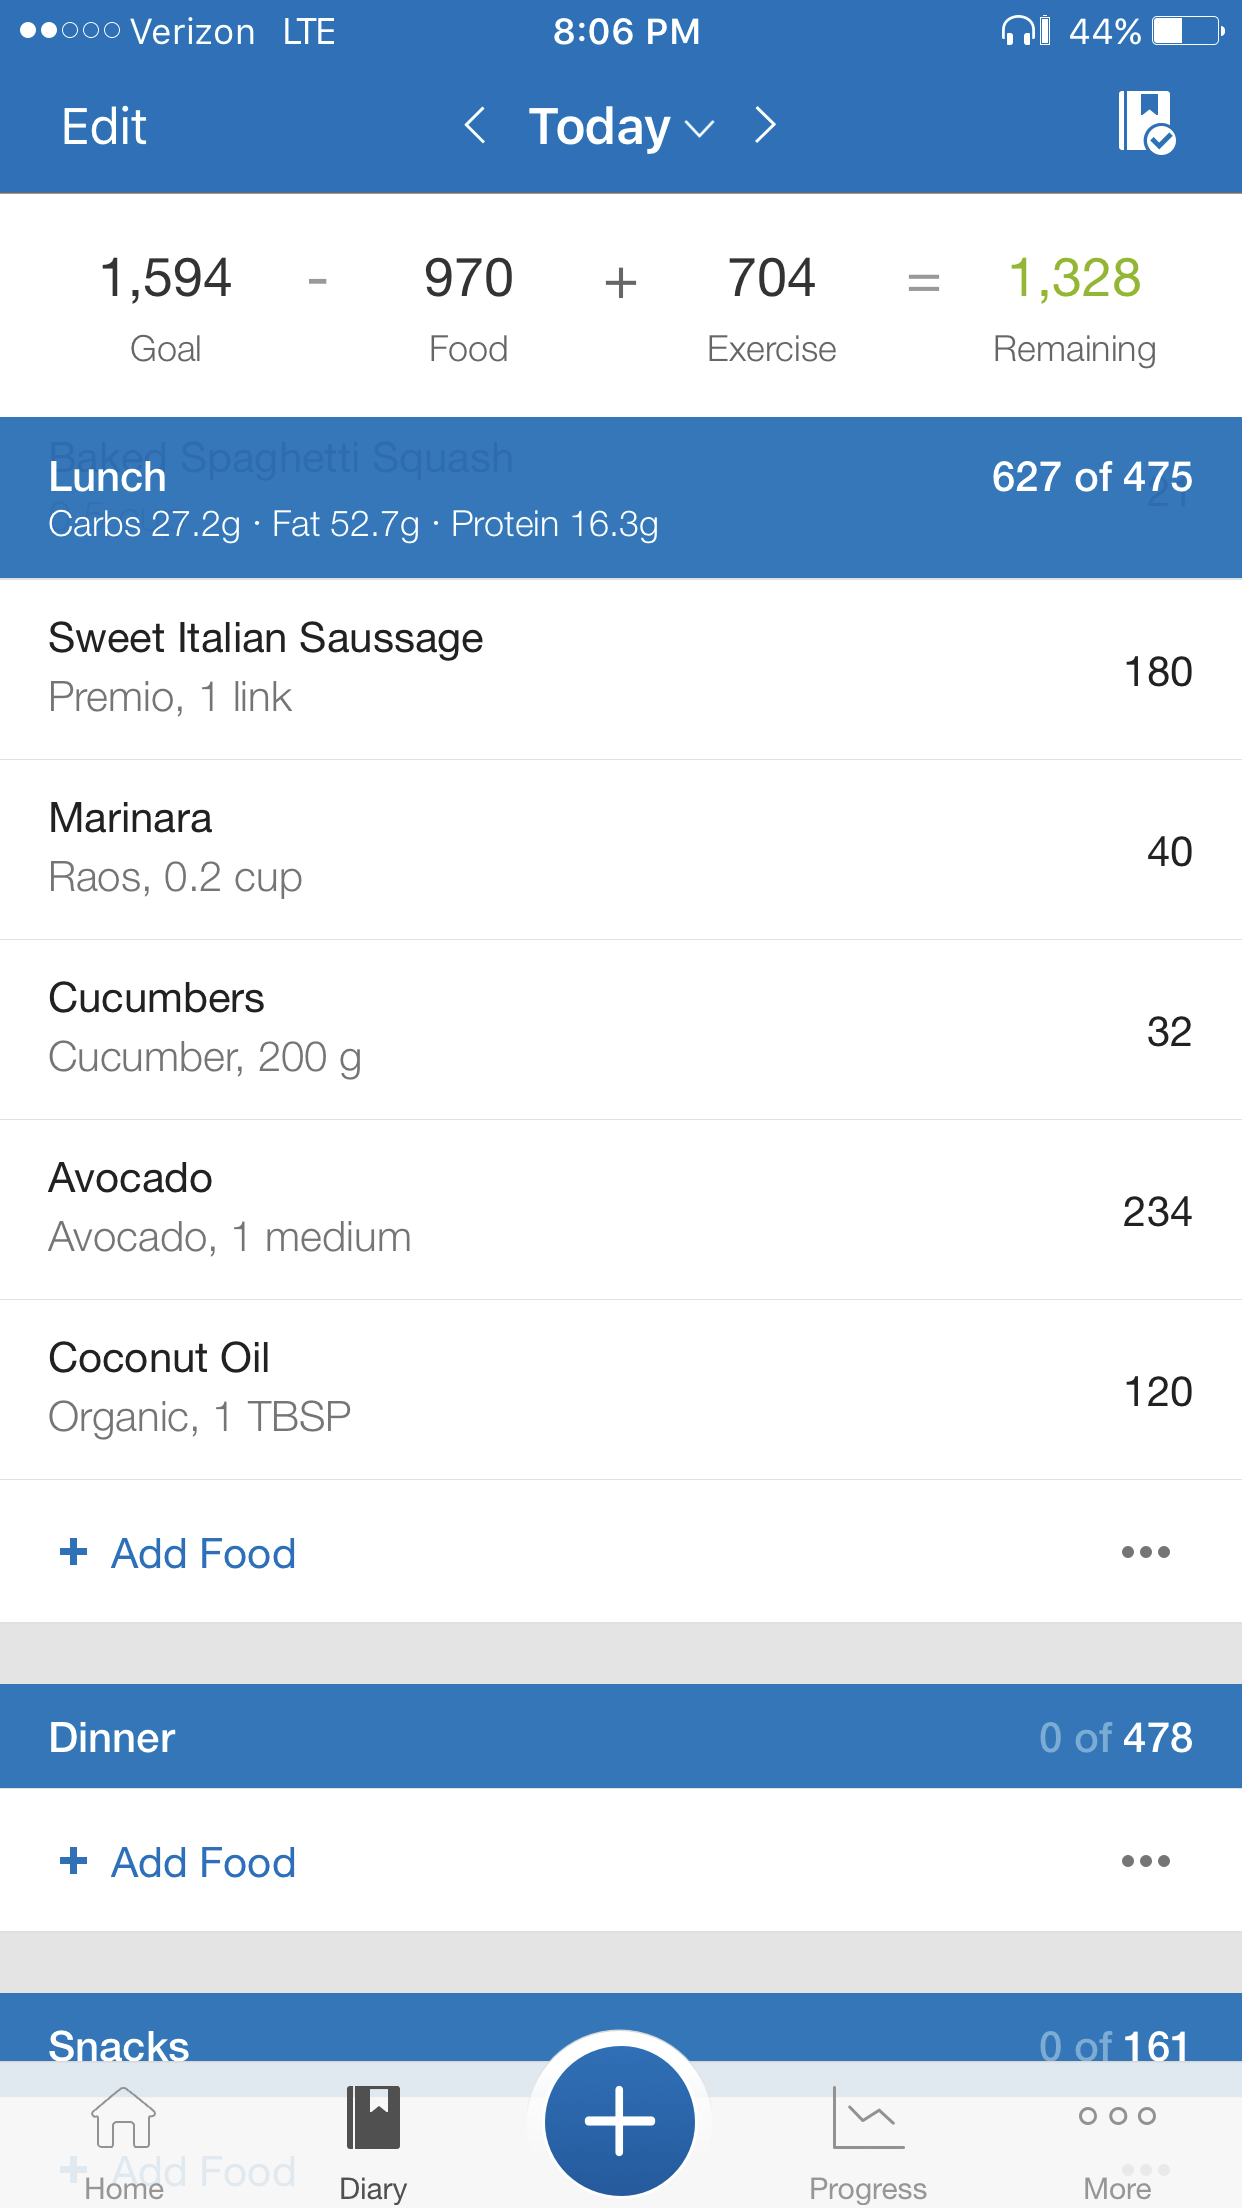
Task: Go to previous day arrow
Action: pyautogui.click(x=475, y=126)
